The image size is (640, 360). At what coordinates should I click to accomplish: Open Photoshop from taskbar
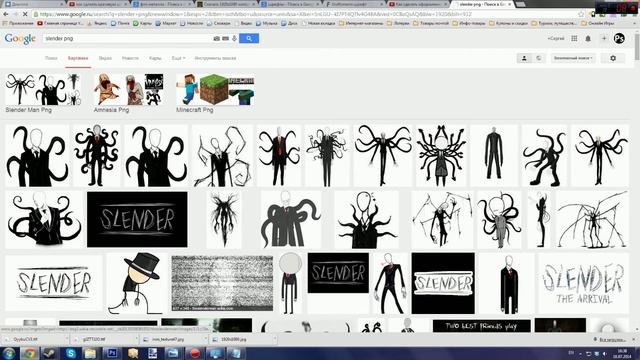click(112, 353)
